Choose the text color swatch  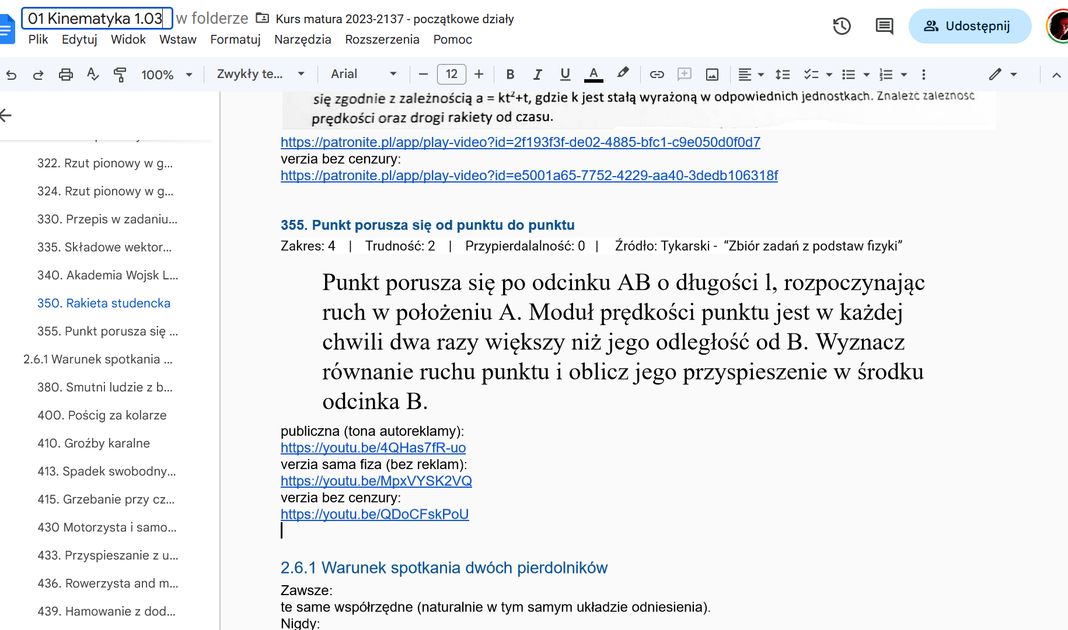click(x=593, y=75)
